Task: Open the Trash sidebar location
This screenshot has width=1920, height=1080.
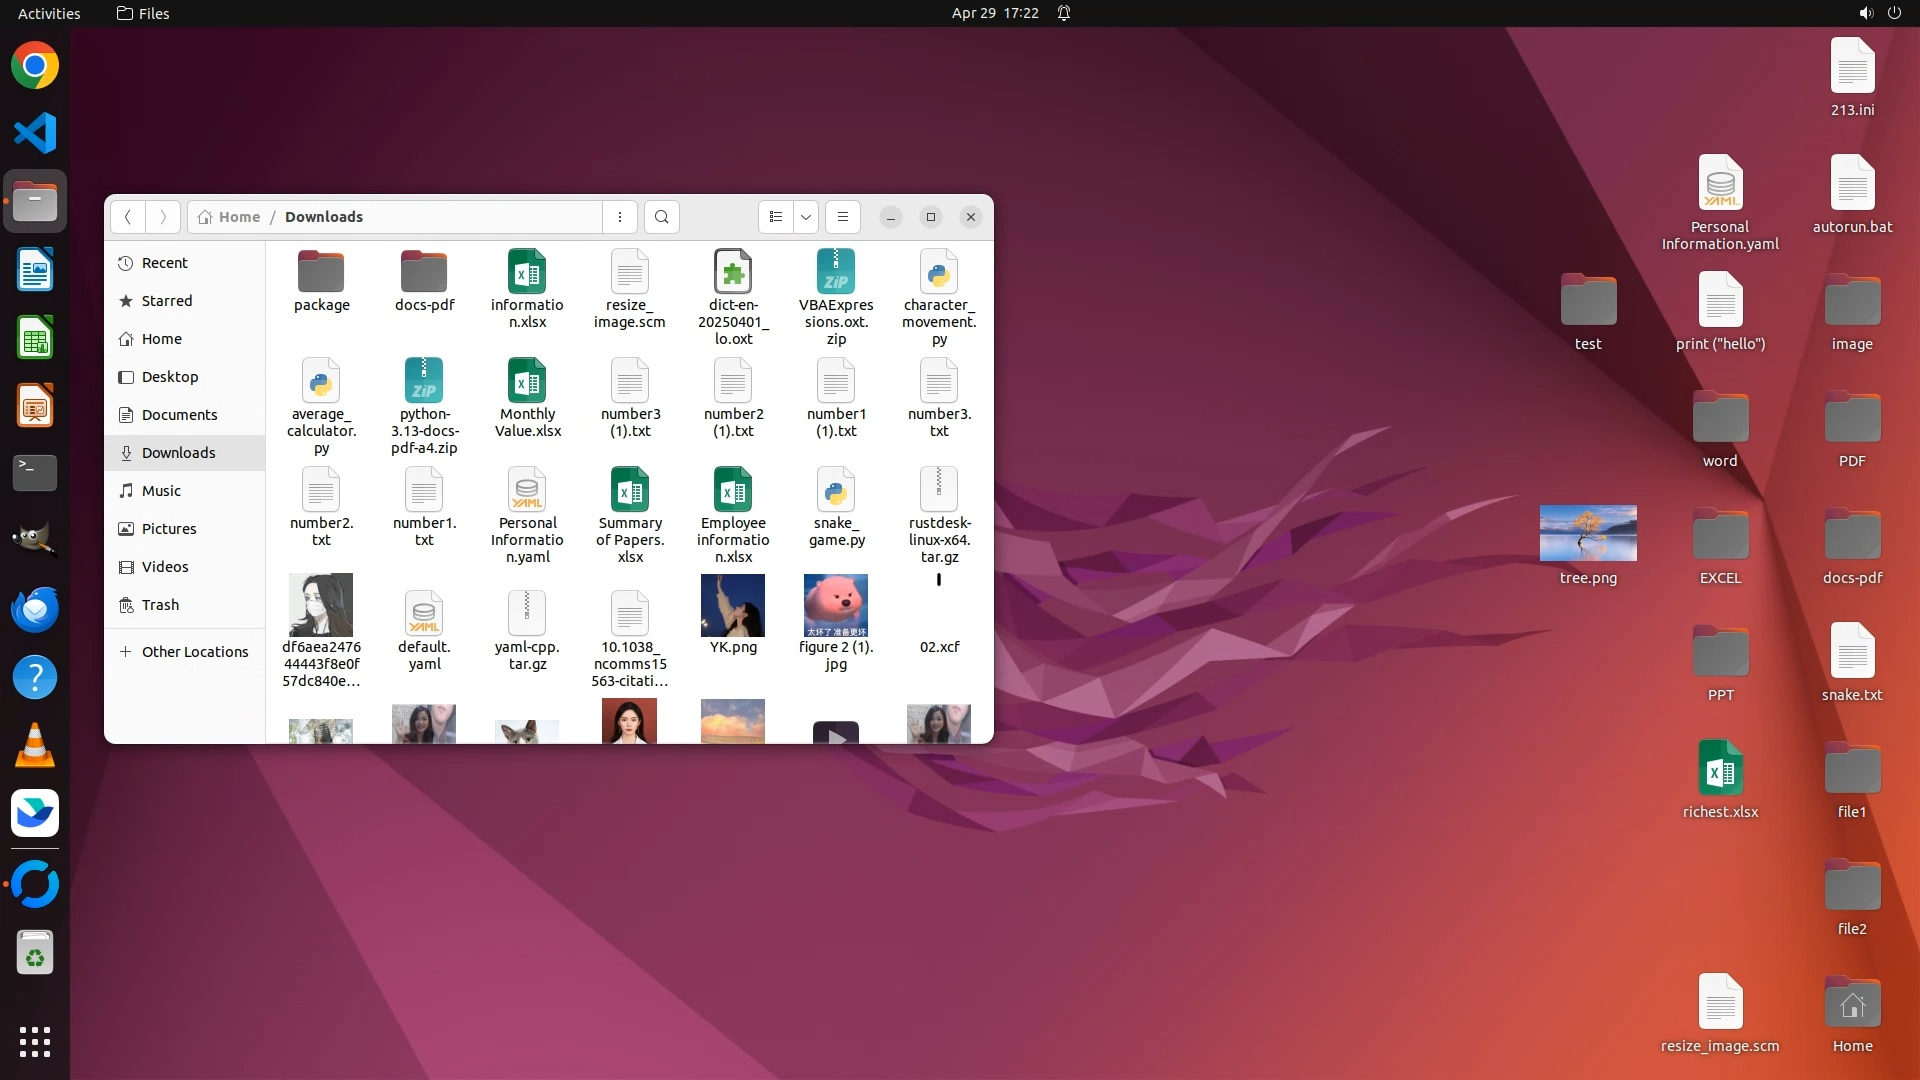Action: coord(160,605)
